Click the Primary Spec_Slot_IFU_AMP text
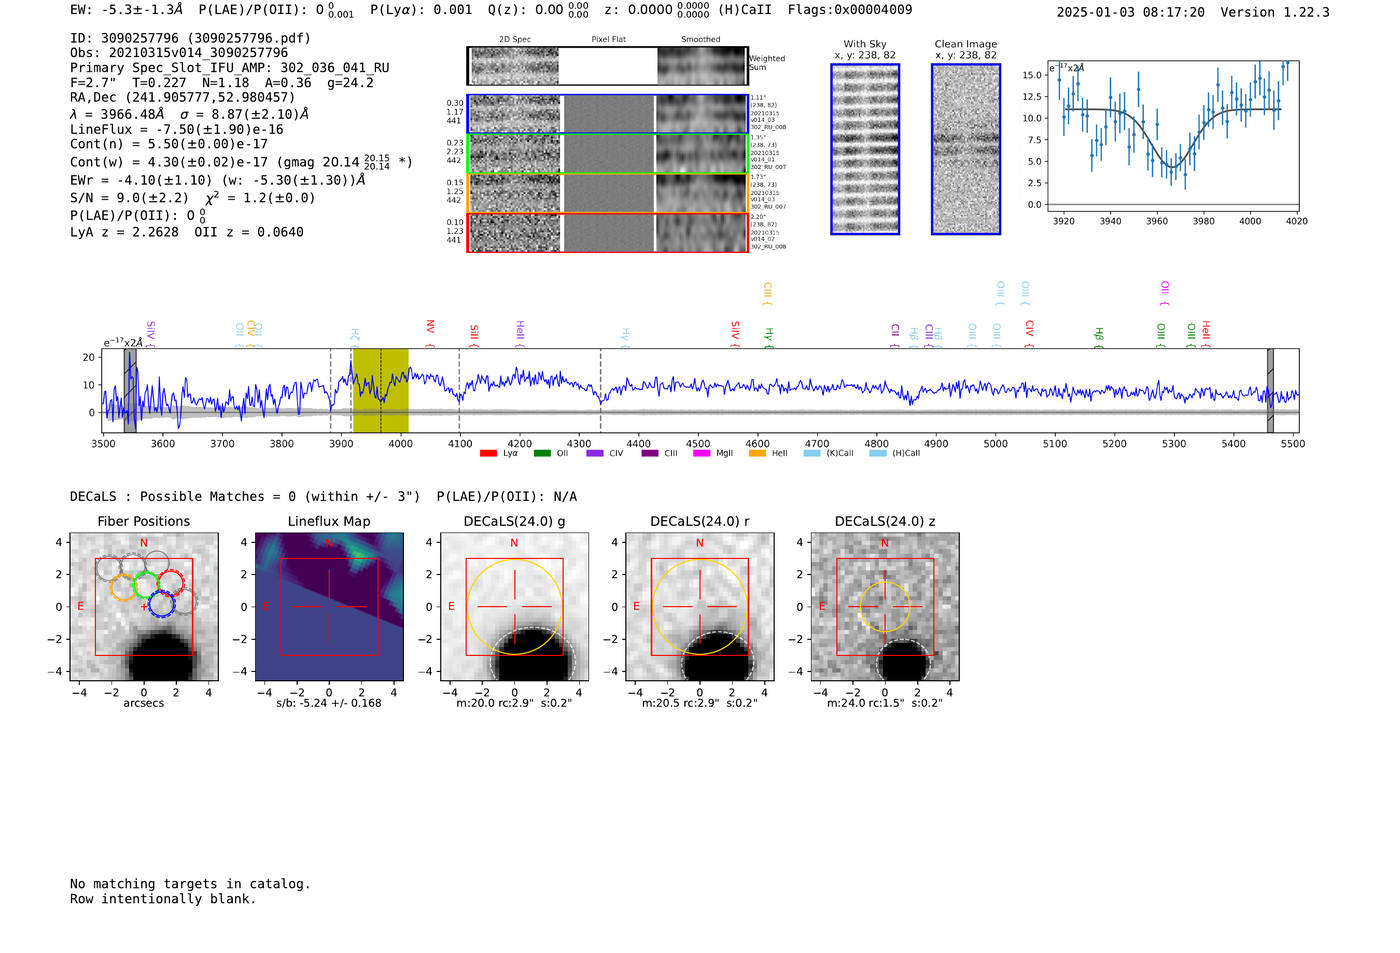Image resolution: width=1400 pixels, height=953 pixels. point(230,68)
